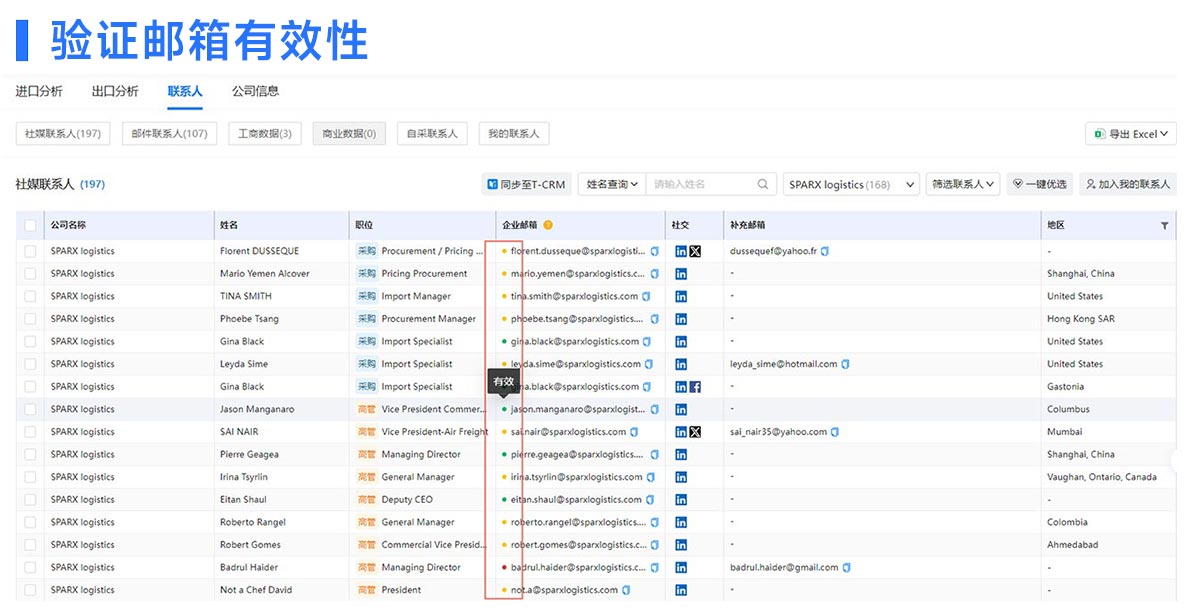Click the Deputy CEO position text
This screenshot has width=1190, height=615.
(x=408, y=500)
